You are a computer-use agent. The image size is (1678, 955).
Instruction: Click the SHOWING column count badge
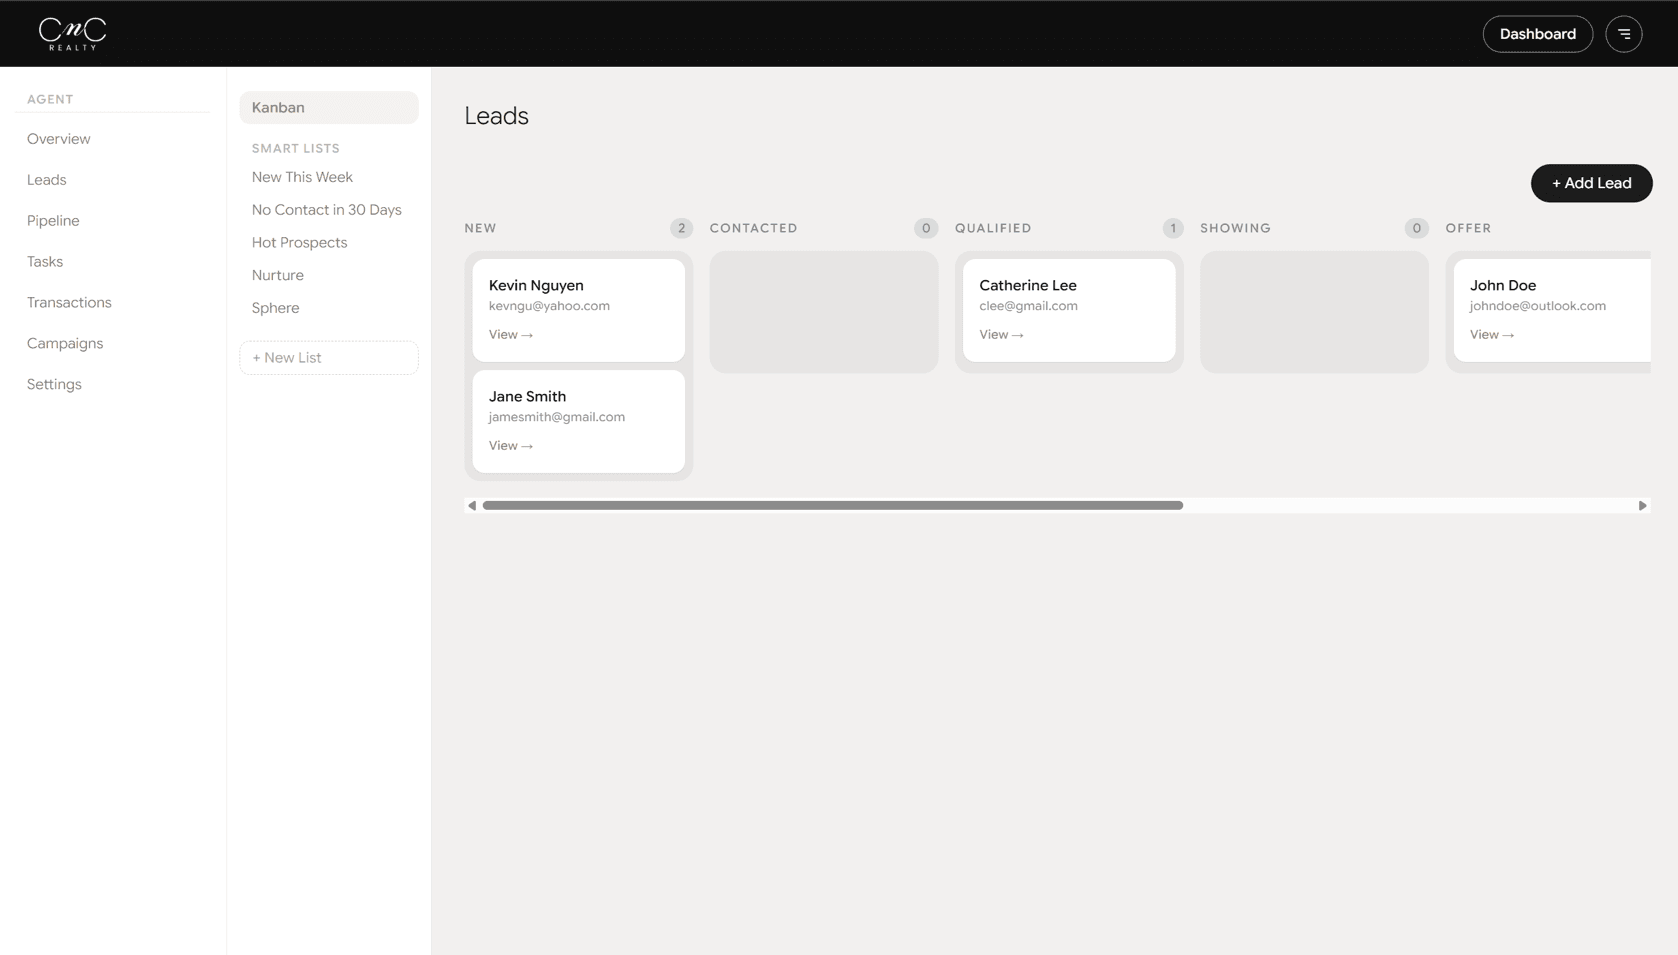[1416, 228]
